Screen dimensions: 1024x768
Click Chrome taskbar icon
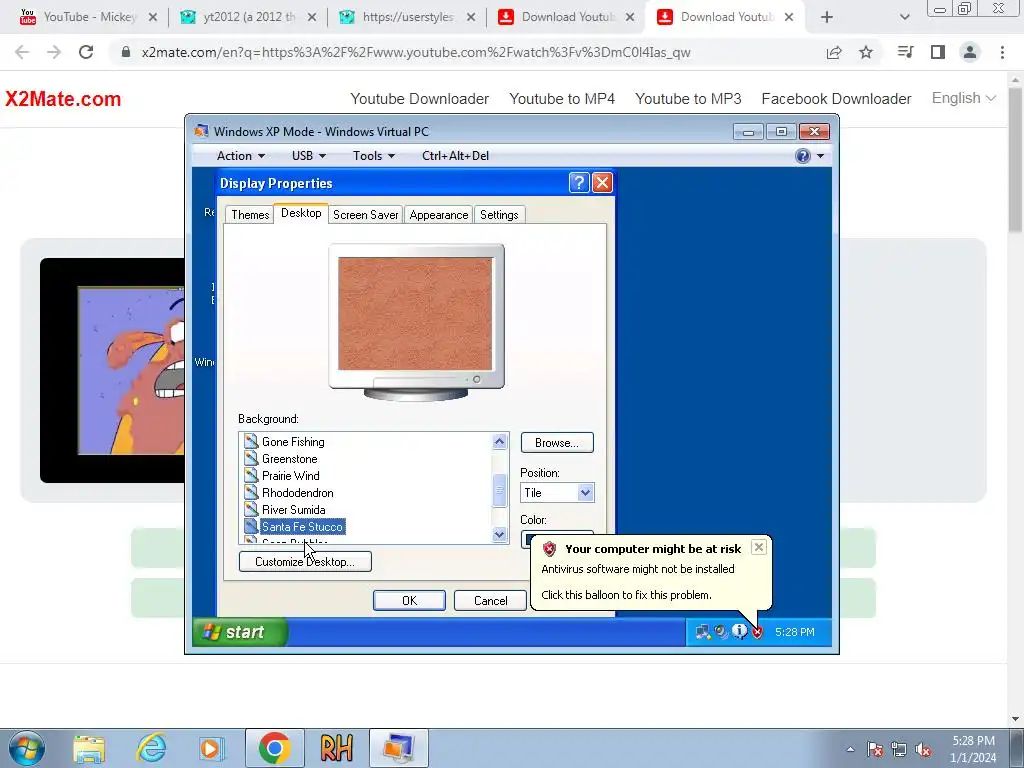coord(274,748)
